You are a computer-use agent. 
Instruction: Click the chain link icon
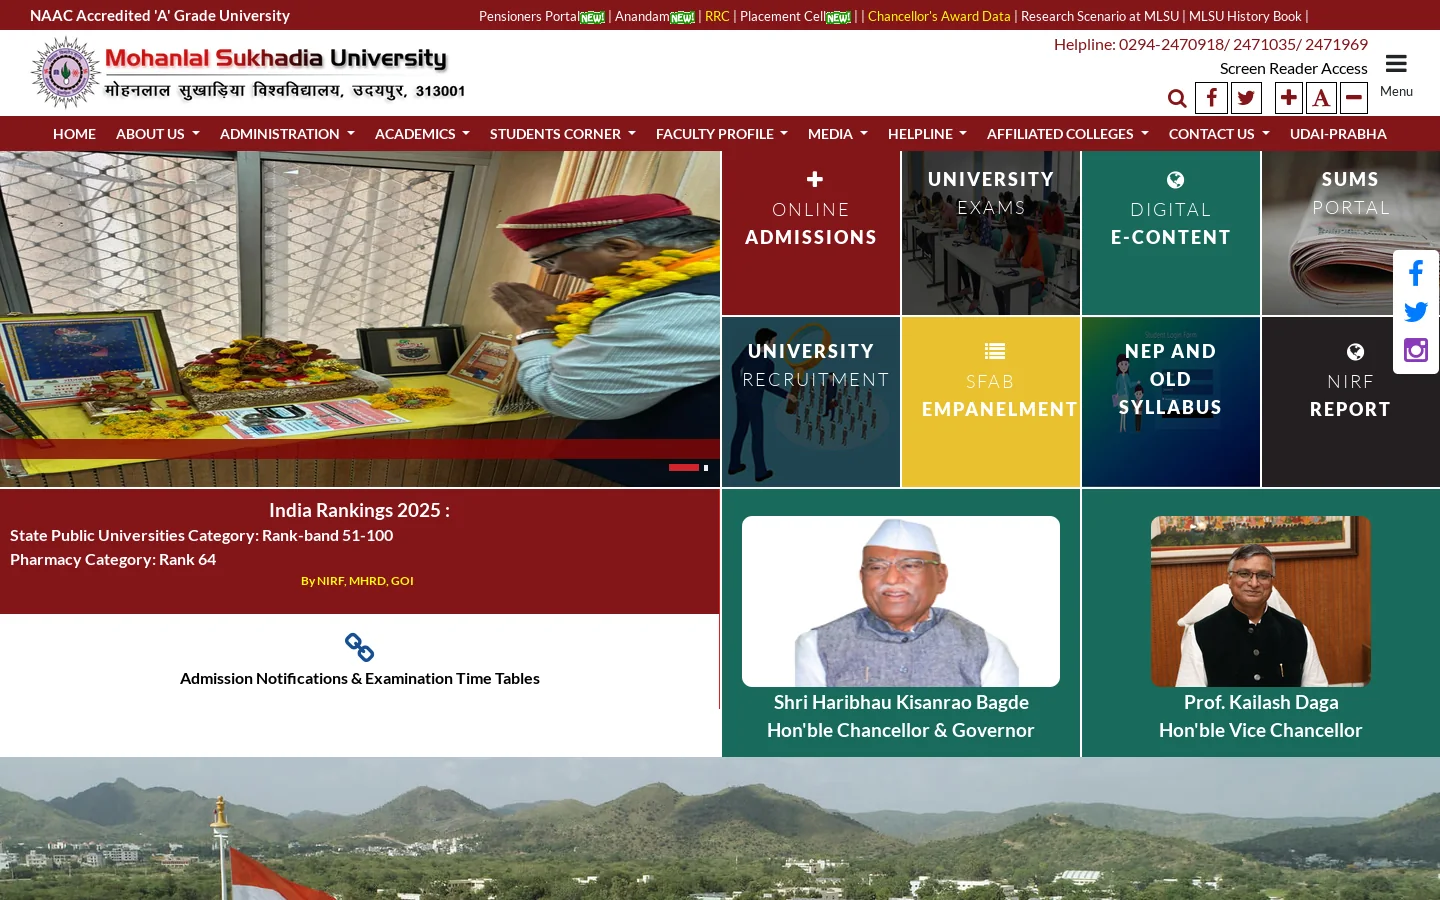(x=359, y=647)
